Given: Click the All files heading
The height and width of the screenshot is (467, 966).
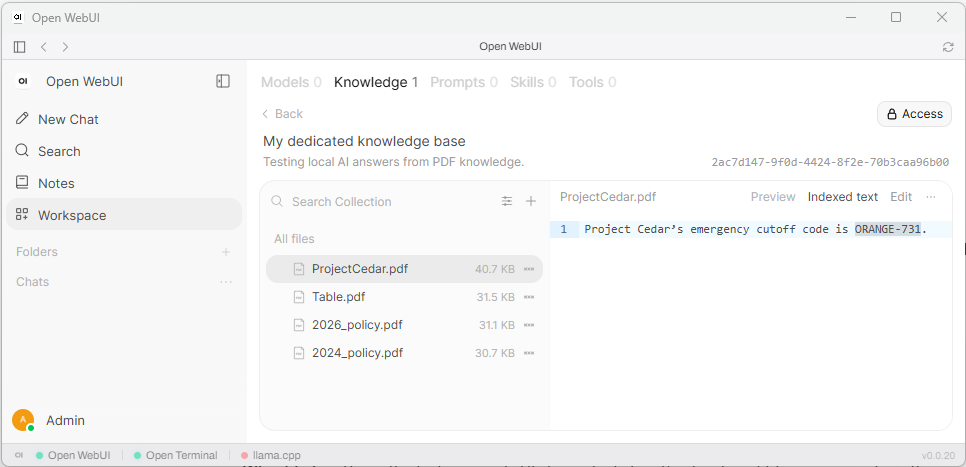Looking at the screenshot, I should pos(294,239).
